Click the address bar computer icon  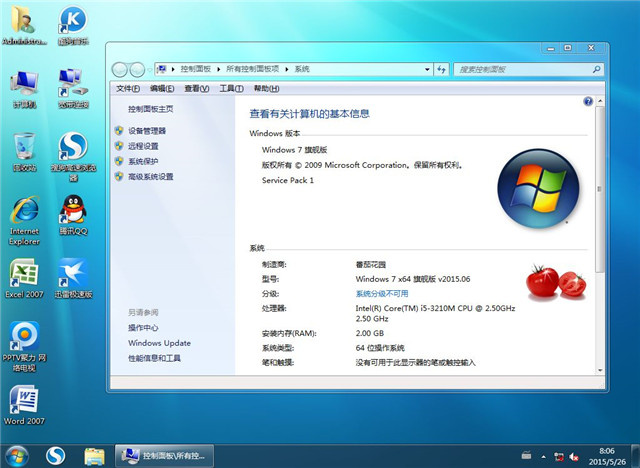(x=162, y=69)
